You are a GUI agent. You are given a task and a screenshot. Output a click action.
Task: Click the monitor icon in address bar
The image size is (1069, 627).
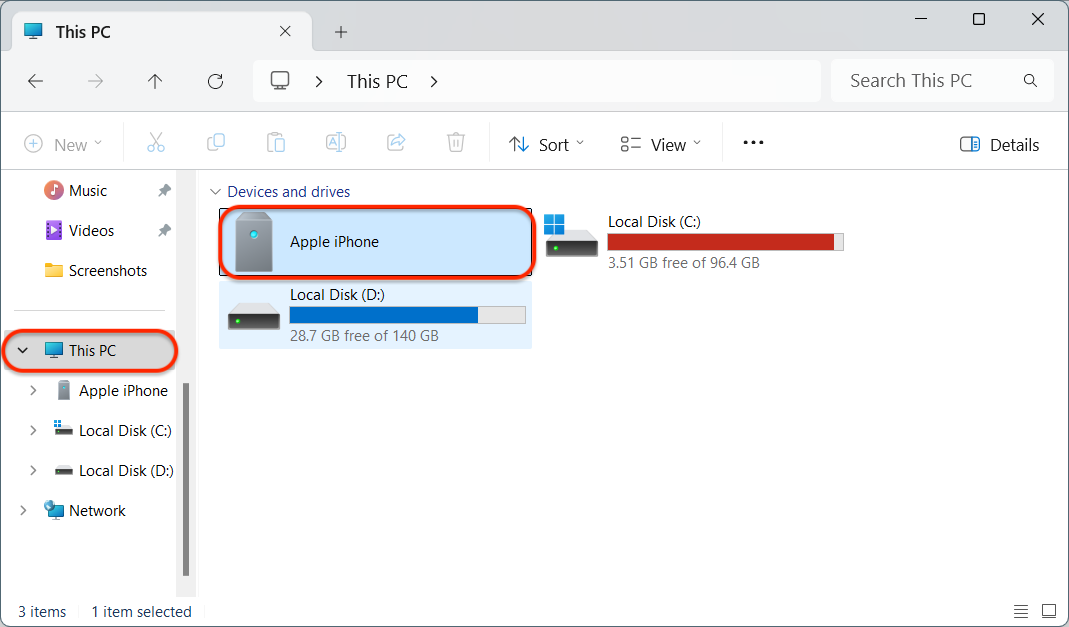click(280, 81)
